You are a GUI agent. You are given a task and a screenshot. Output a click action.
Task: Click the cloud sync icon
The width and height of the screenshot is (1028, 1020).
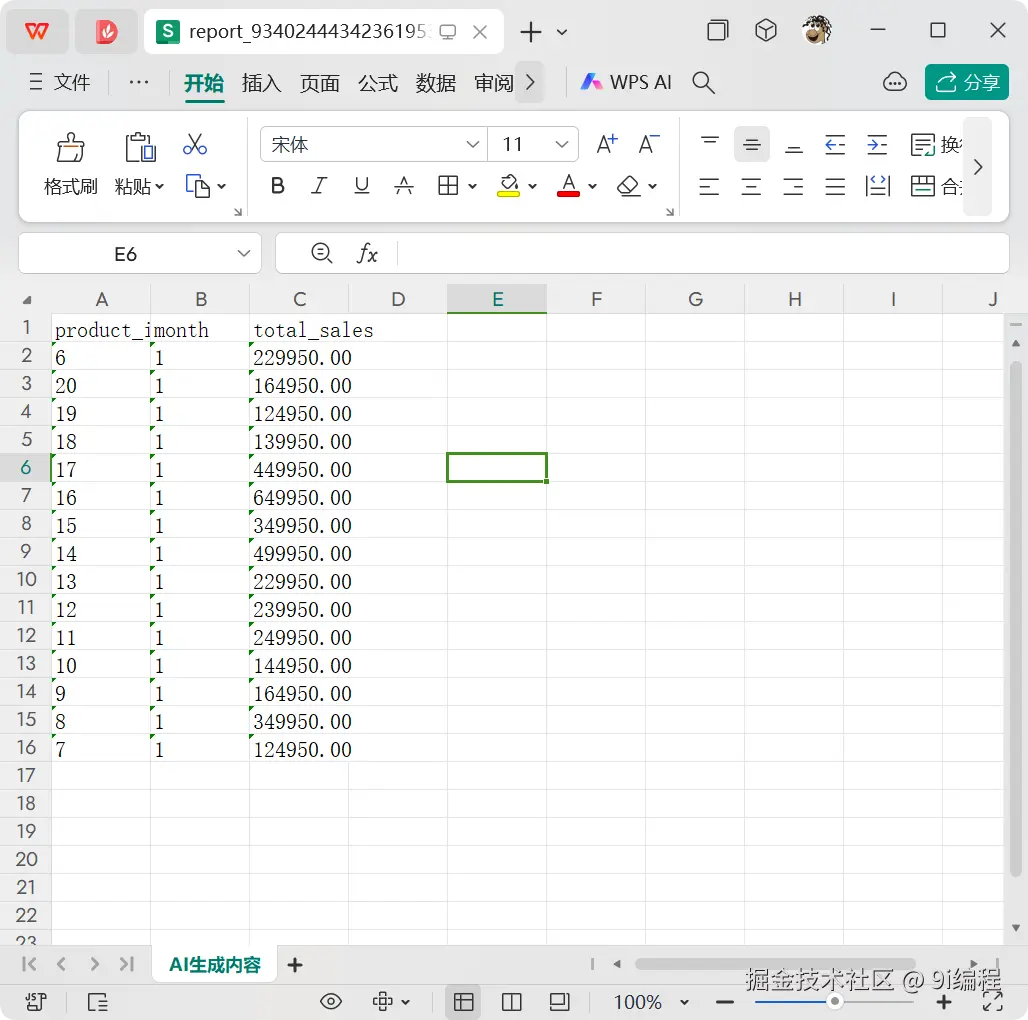pos(895,83)
